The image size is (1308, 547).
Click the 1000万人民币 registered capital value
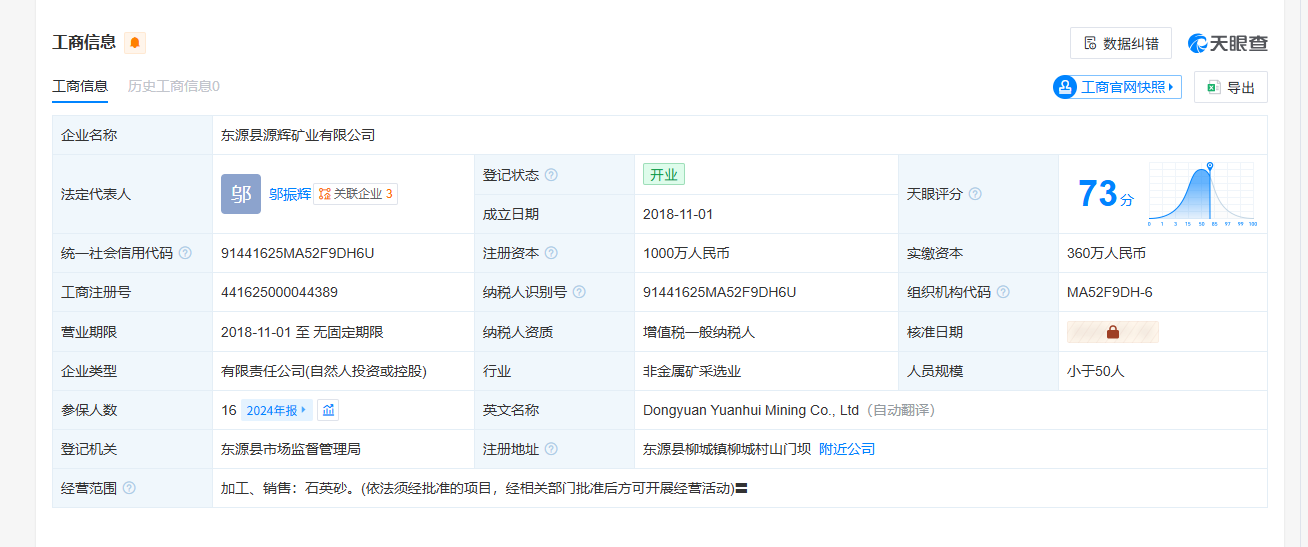[686, 253]
